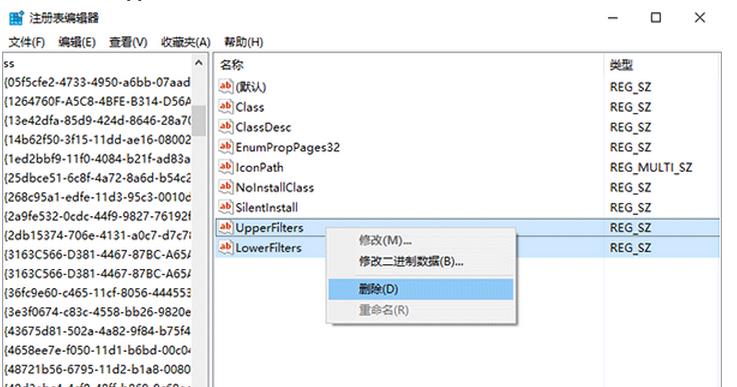Click the REG_SZ type in the NoInstallClass row
737x387 pixels.
[x=630, y=188]
